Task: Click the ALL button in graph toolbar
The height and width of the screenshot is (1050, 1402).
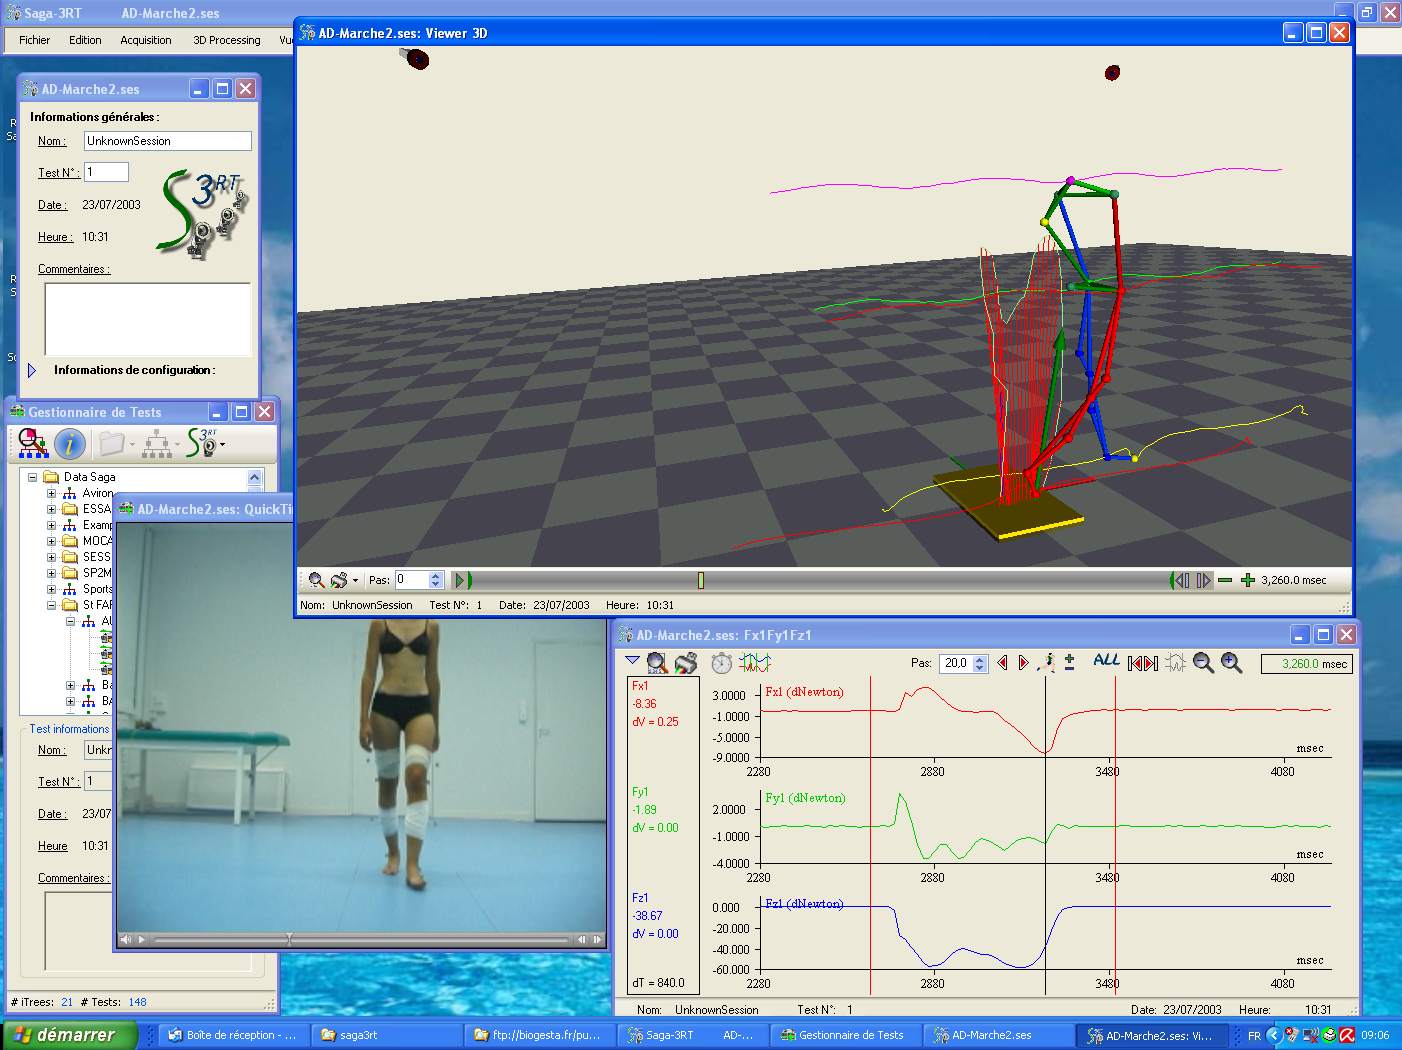Action: 1106,660
